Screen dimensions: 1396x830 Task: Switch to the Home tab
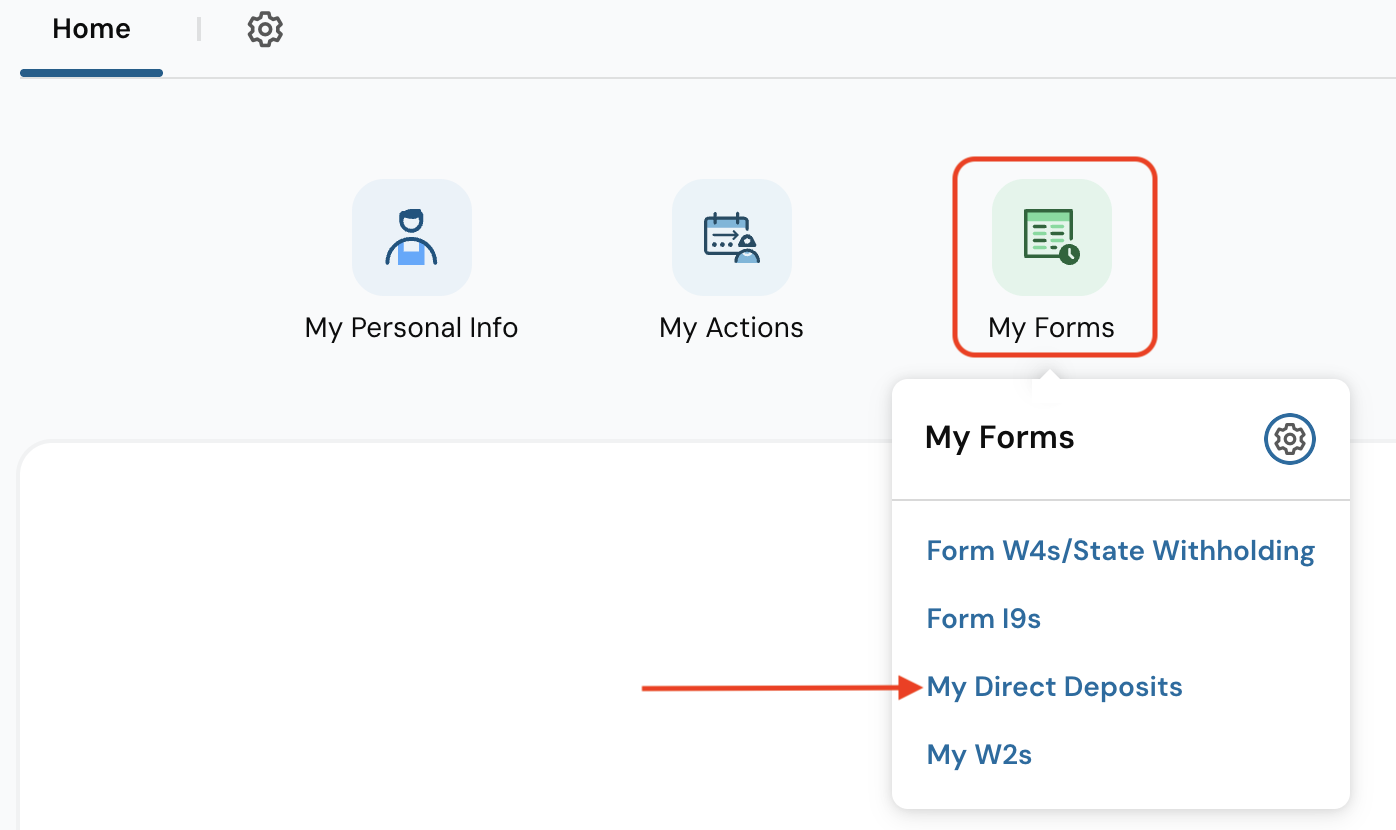tap(91, 30)
